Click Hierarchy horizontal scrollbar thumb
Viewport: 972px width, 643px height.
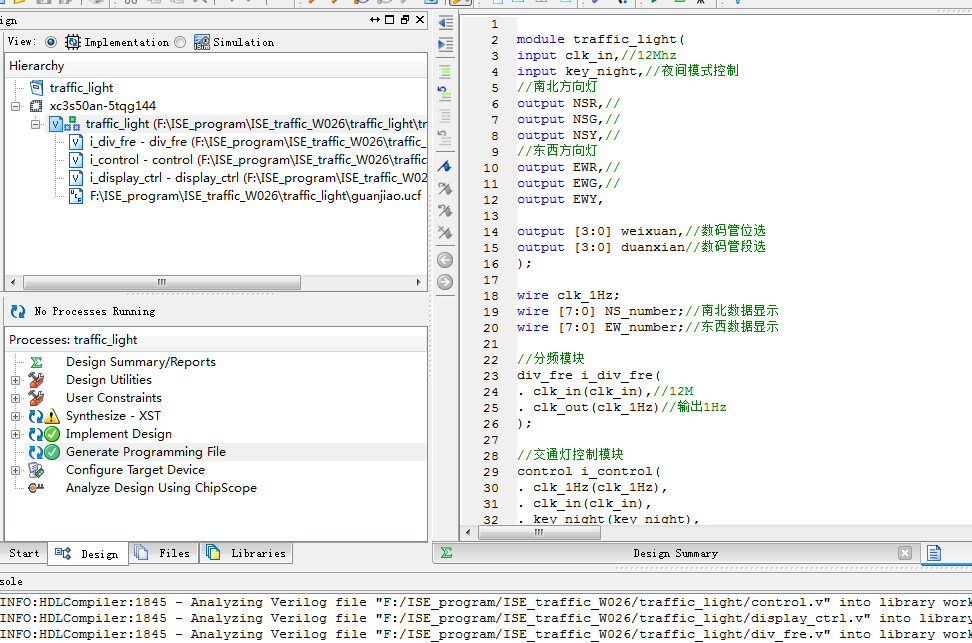[162, 282]
